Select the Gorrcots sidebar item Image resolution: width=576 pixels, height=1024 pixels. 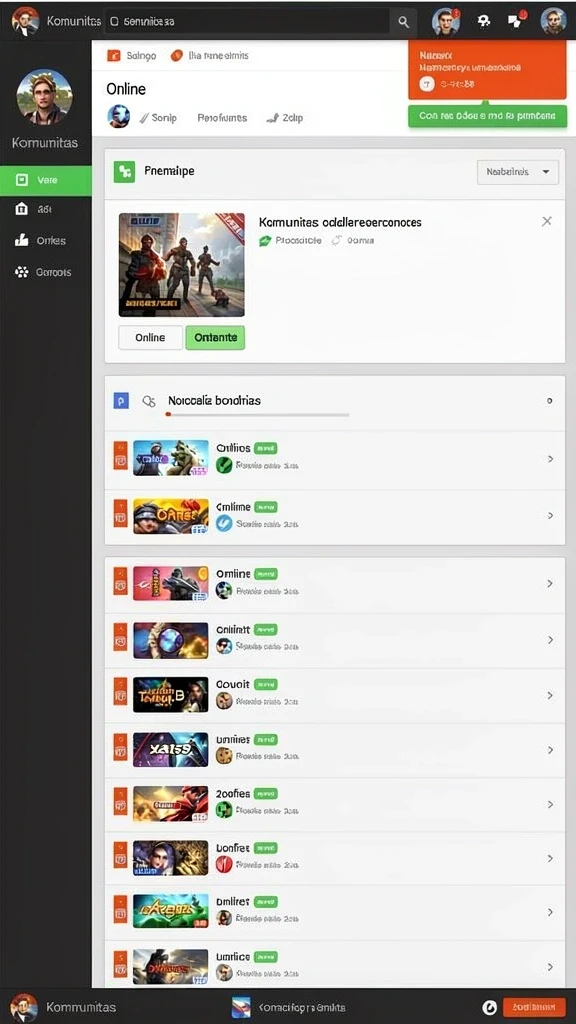coord(46,272)
